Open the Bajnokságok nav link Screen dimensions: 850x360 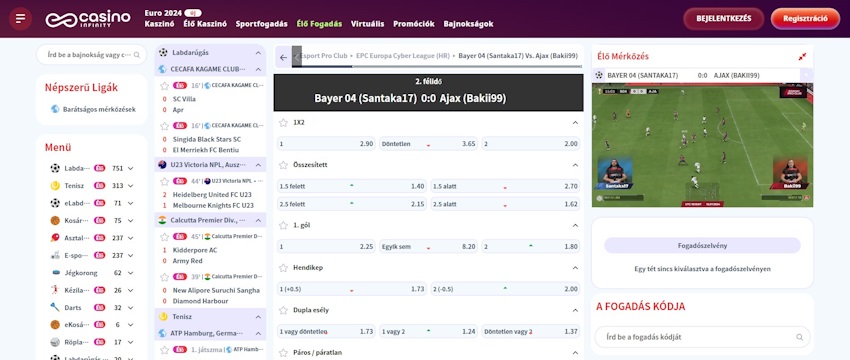pos(468,24)
